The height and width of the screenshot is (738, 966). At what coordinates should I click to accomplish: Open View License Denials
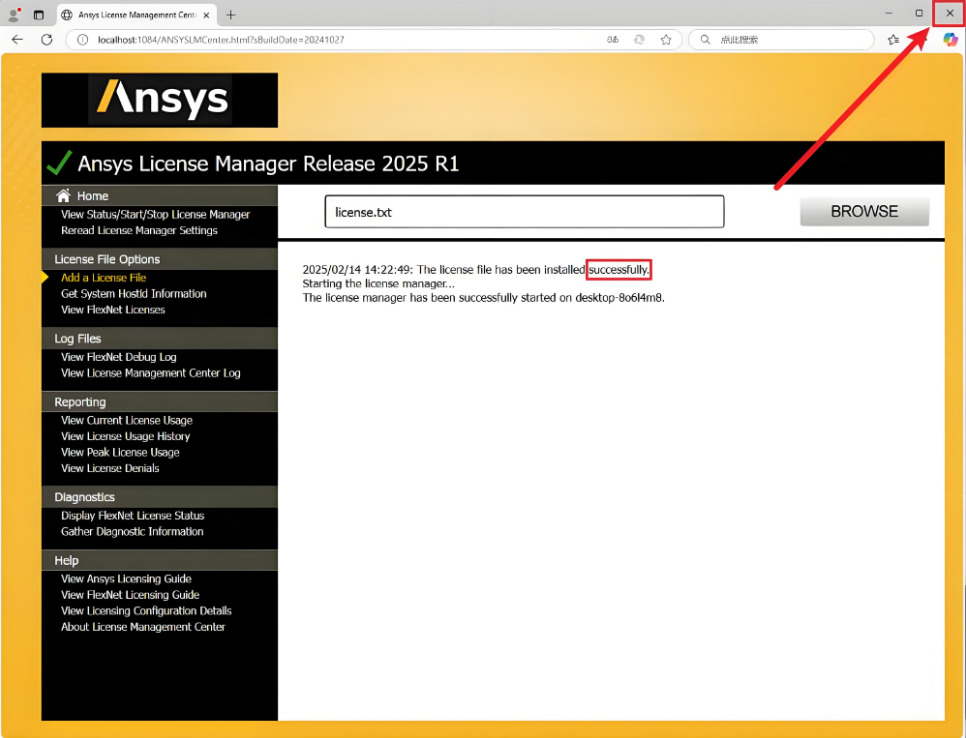(110, 469)
